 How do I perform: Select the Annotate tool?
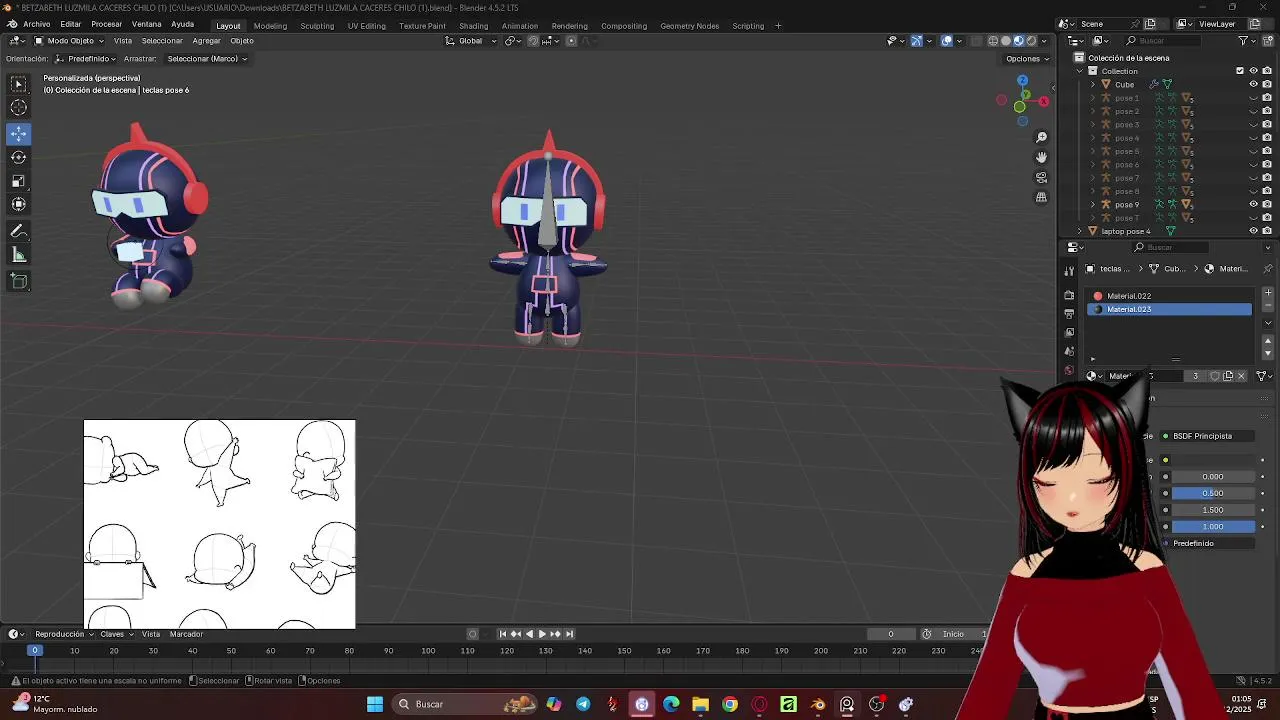(19, 231)
